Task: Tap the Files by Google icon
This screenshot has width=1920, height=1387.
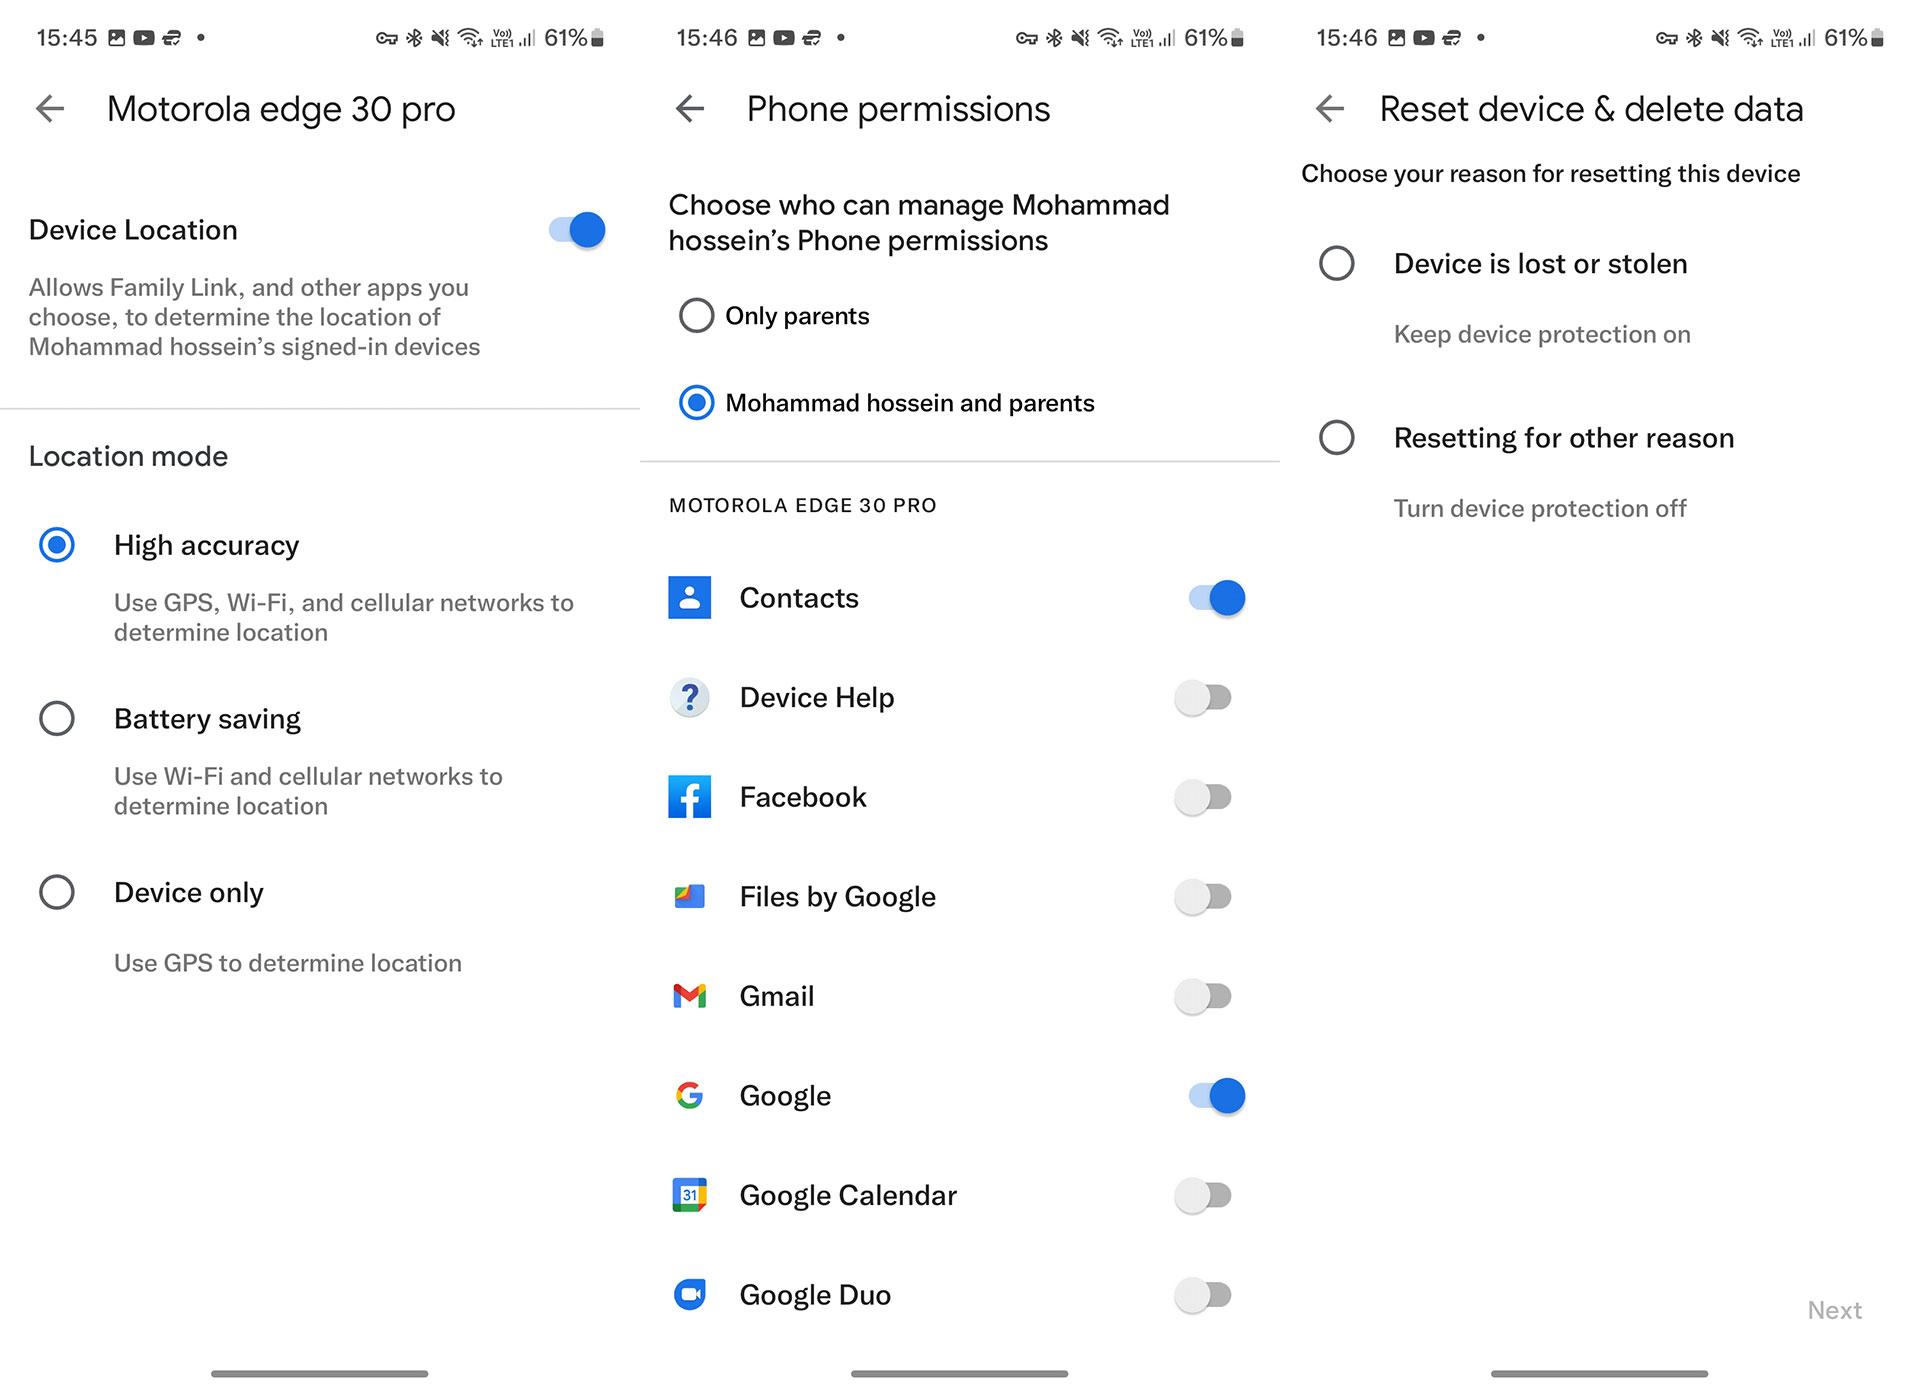Action: (690, 897)
